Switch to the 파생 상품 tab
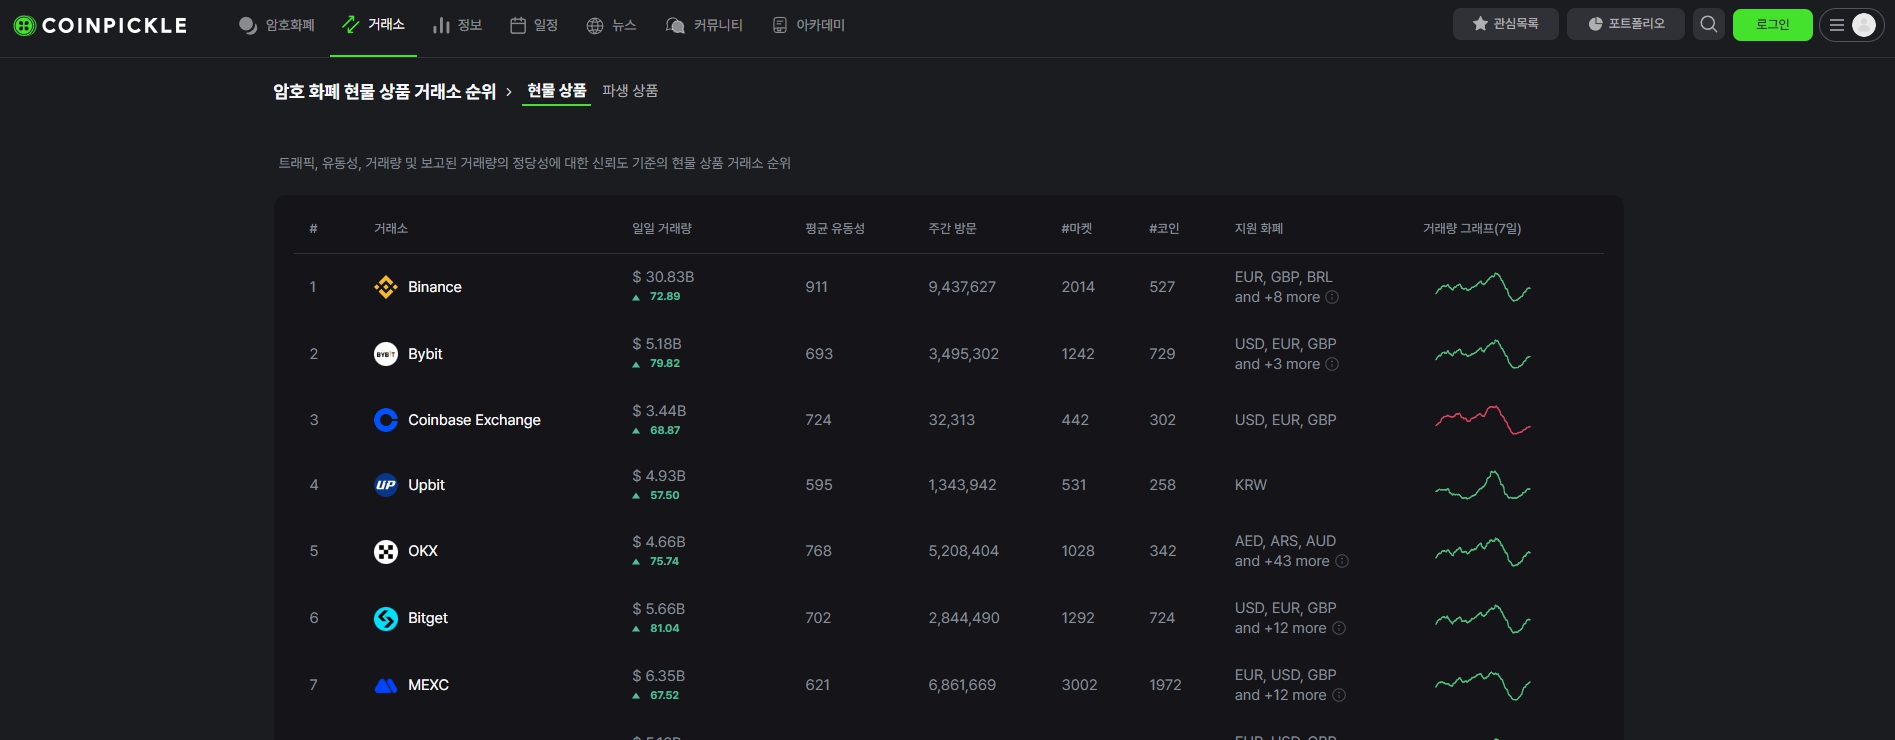Image resolution: width=1895 pixels, height=740 pixels. 630,91
